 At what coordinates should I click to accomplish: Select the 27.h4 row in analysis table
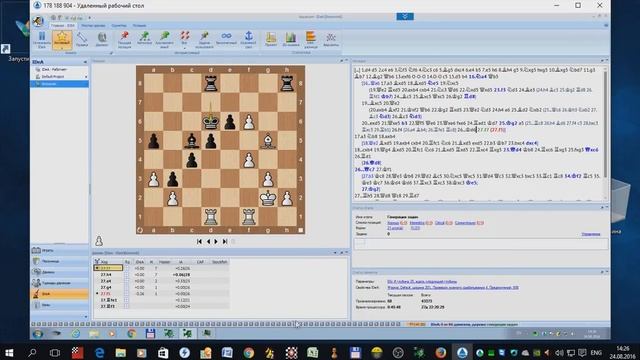162,275
